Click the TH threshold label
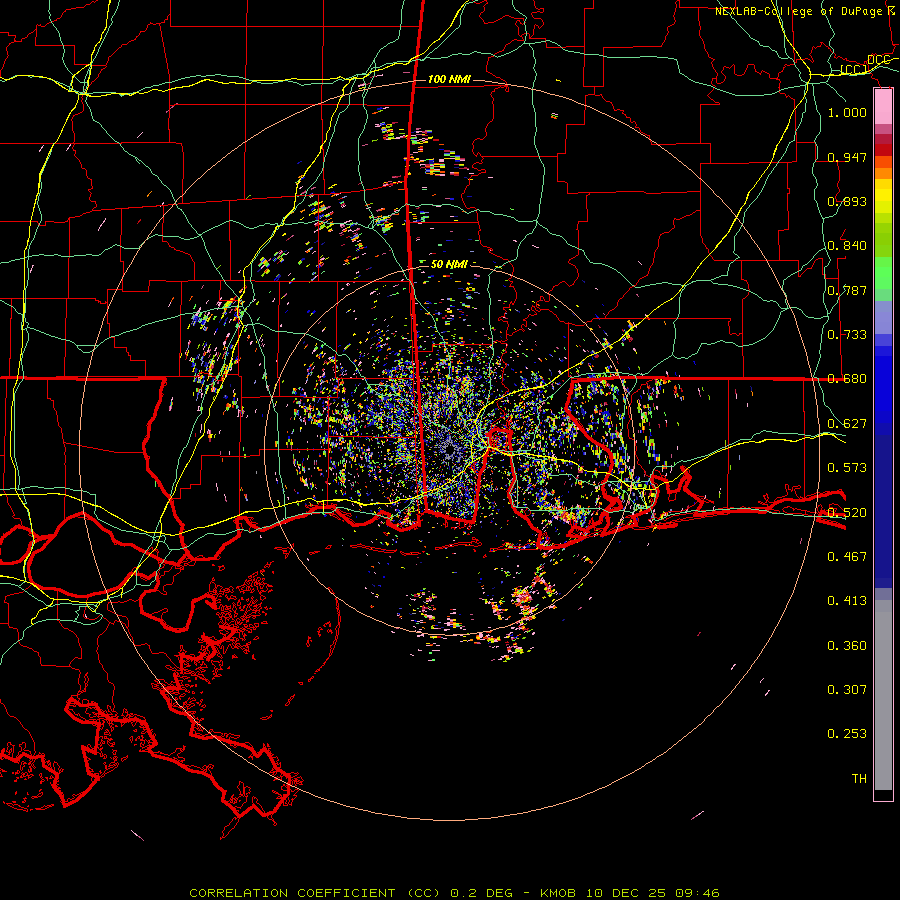Image resolution: width=900 pixels, height=900 pixels. [859, 778]
